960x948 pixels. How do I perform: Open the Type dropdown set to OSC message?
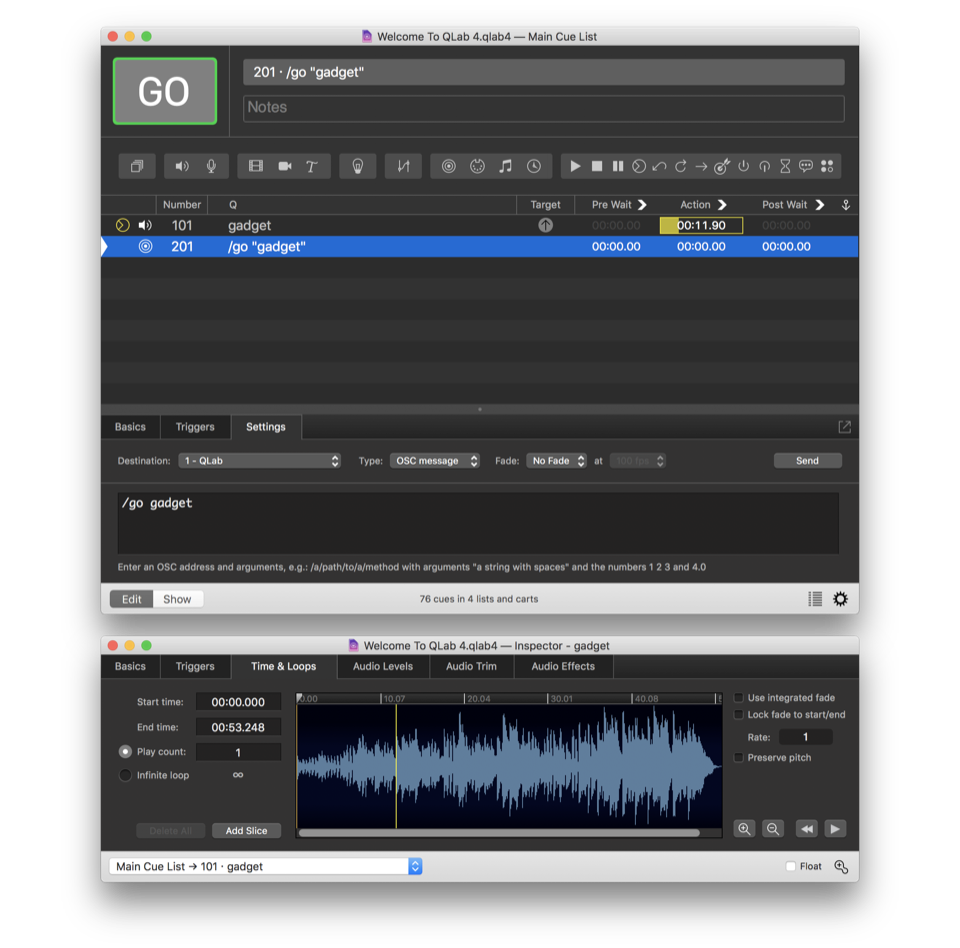pyautogui.click(x=434, y=461)
